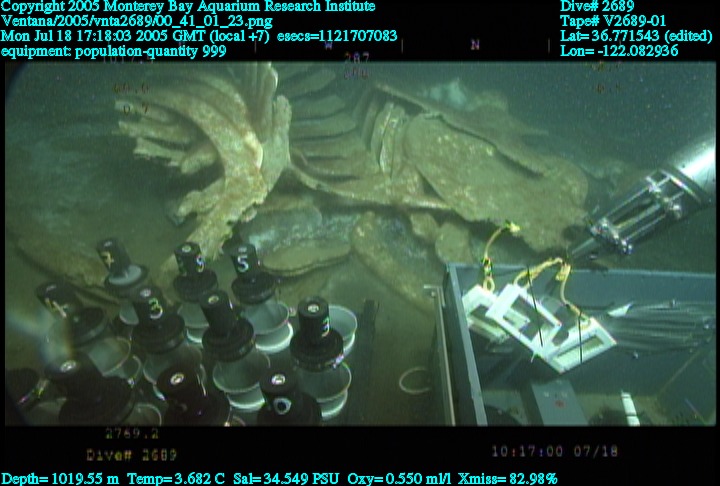Click the Xmiss=82.98% value
The image size is (720, 486).
(x=510, y=478)
